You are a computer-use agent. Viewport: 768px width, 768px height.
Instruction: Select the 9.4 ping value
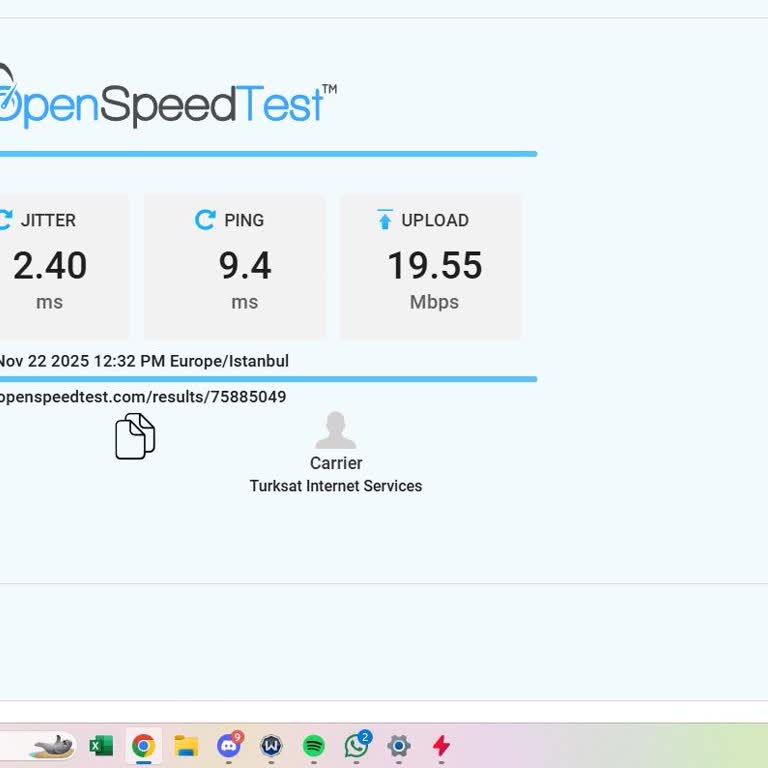tap(245, 265)
